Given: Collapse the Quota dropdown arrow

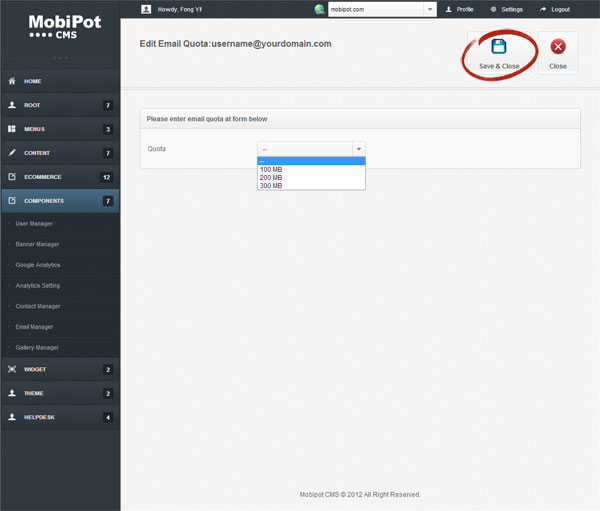Looking at the screenshot, I should [x=359, y=149].
